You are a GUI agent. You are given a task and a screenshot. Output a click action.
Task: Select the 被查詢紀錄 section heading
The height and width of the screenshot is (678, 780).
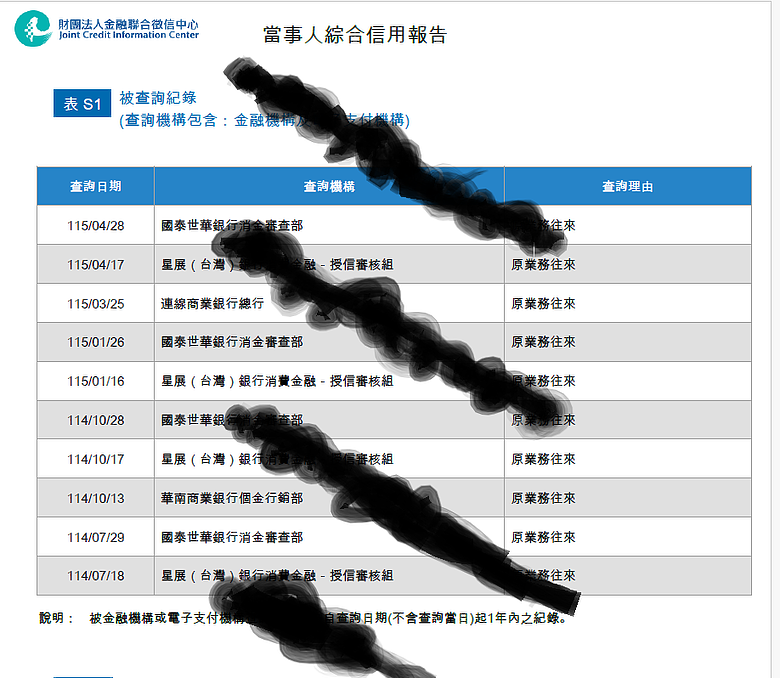(158, 98)
